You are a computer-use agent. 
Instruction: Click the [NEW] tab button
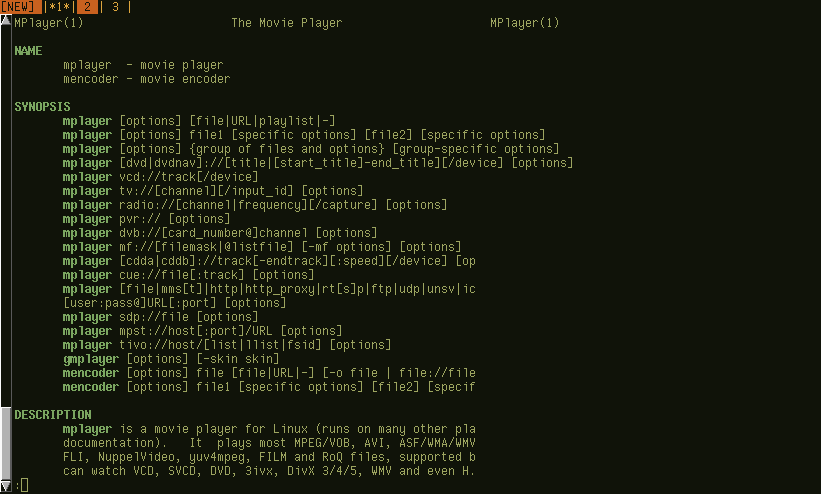pos(20,7)
